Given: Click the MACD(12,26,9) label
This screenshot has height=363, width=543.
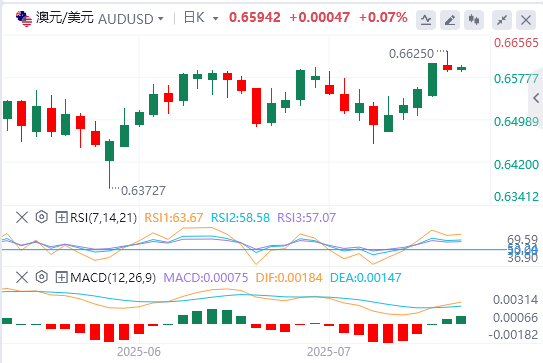Looking at the screenshot, I should coord(113,277).
